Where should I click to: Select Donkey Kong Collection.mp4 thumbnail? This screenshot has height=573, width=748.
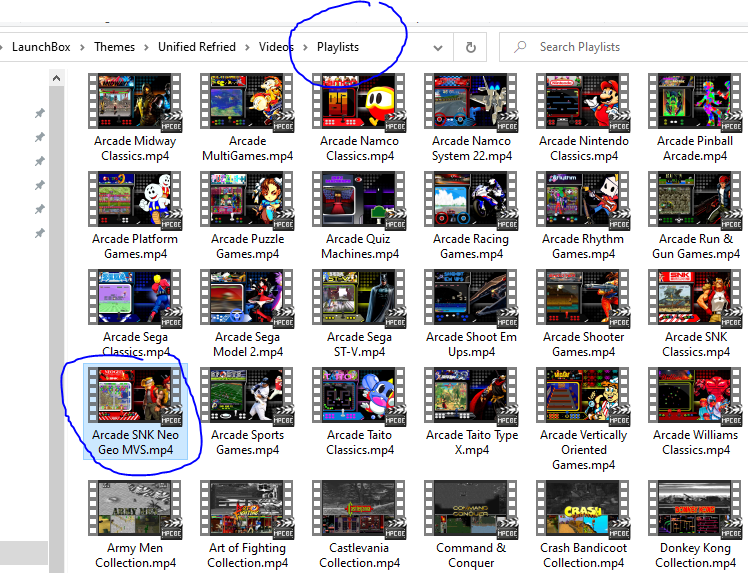point(695,508)
